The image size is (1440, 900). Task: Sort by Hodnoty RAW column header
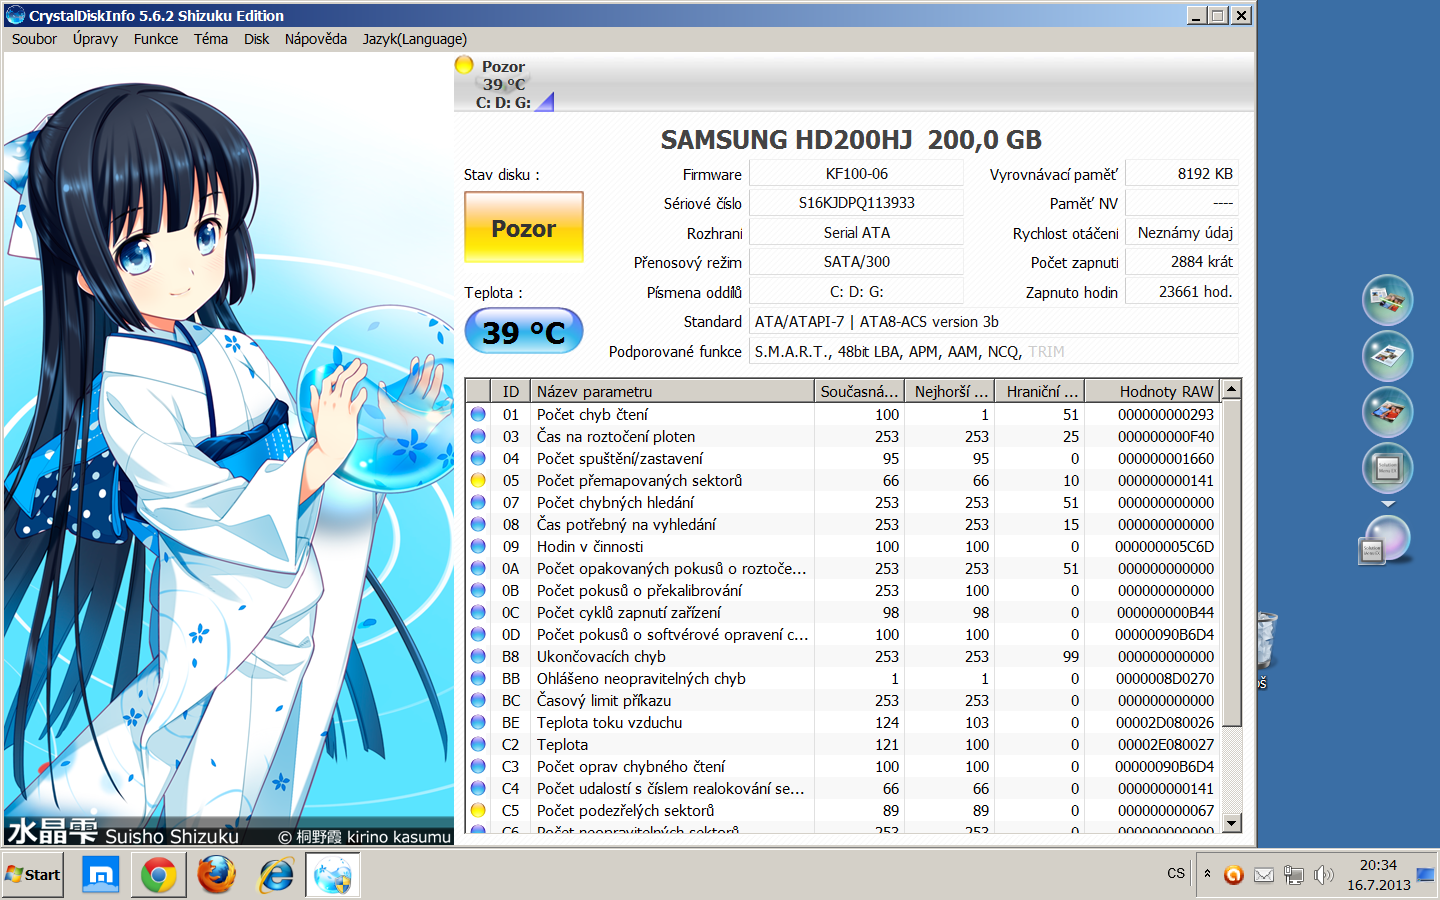1165,391
